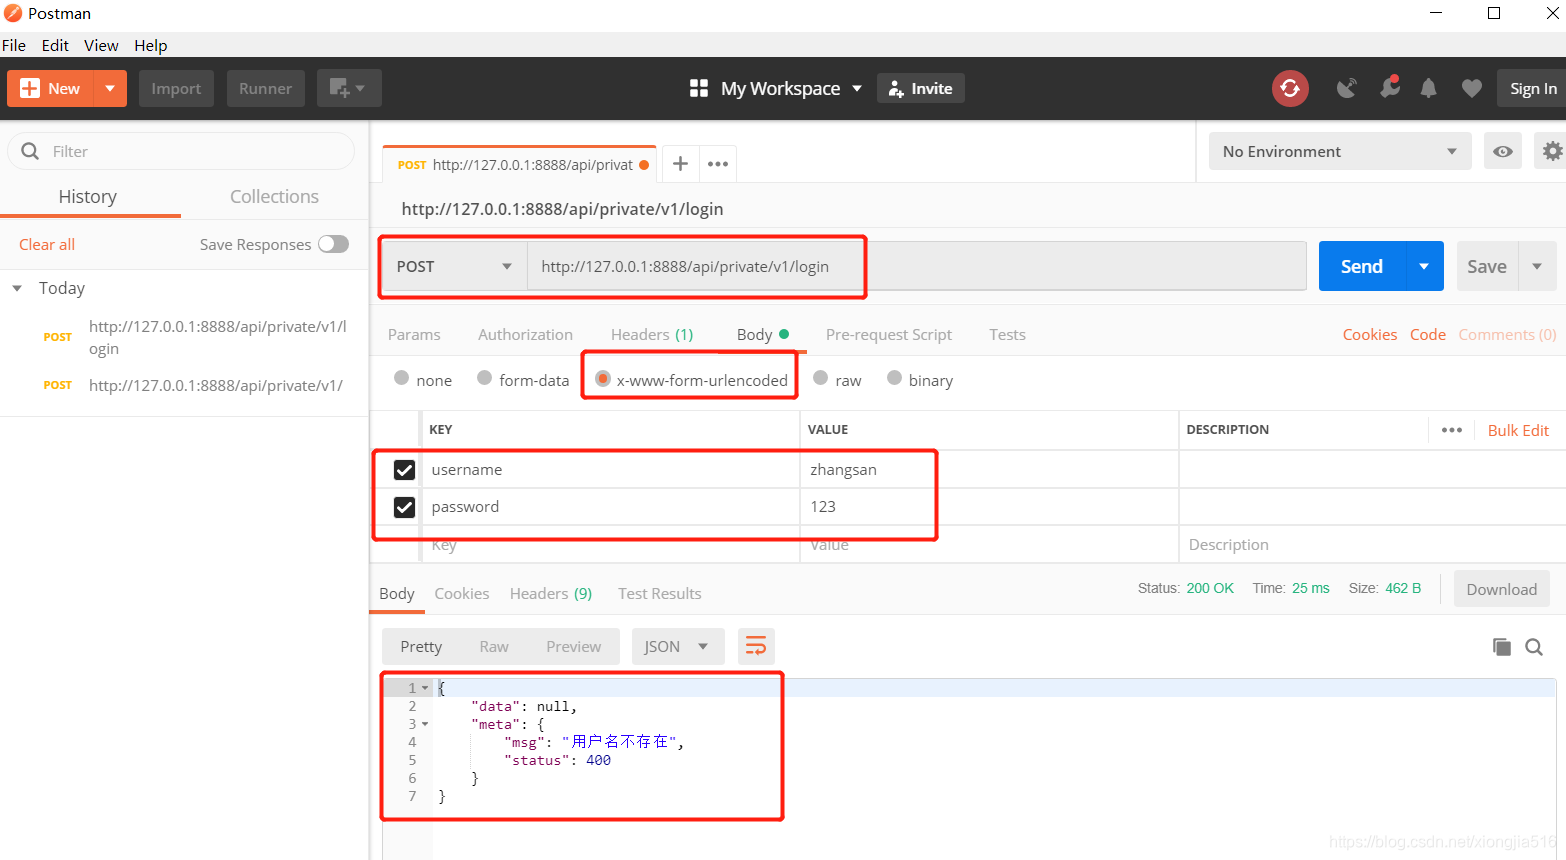This screenshot has width=1566, height=860.
Task: Open the Save button dropdown arrow
Action: coord(1537,266)
